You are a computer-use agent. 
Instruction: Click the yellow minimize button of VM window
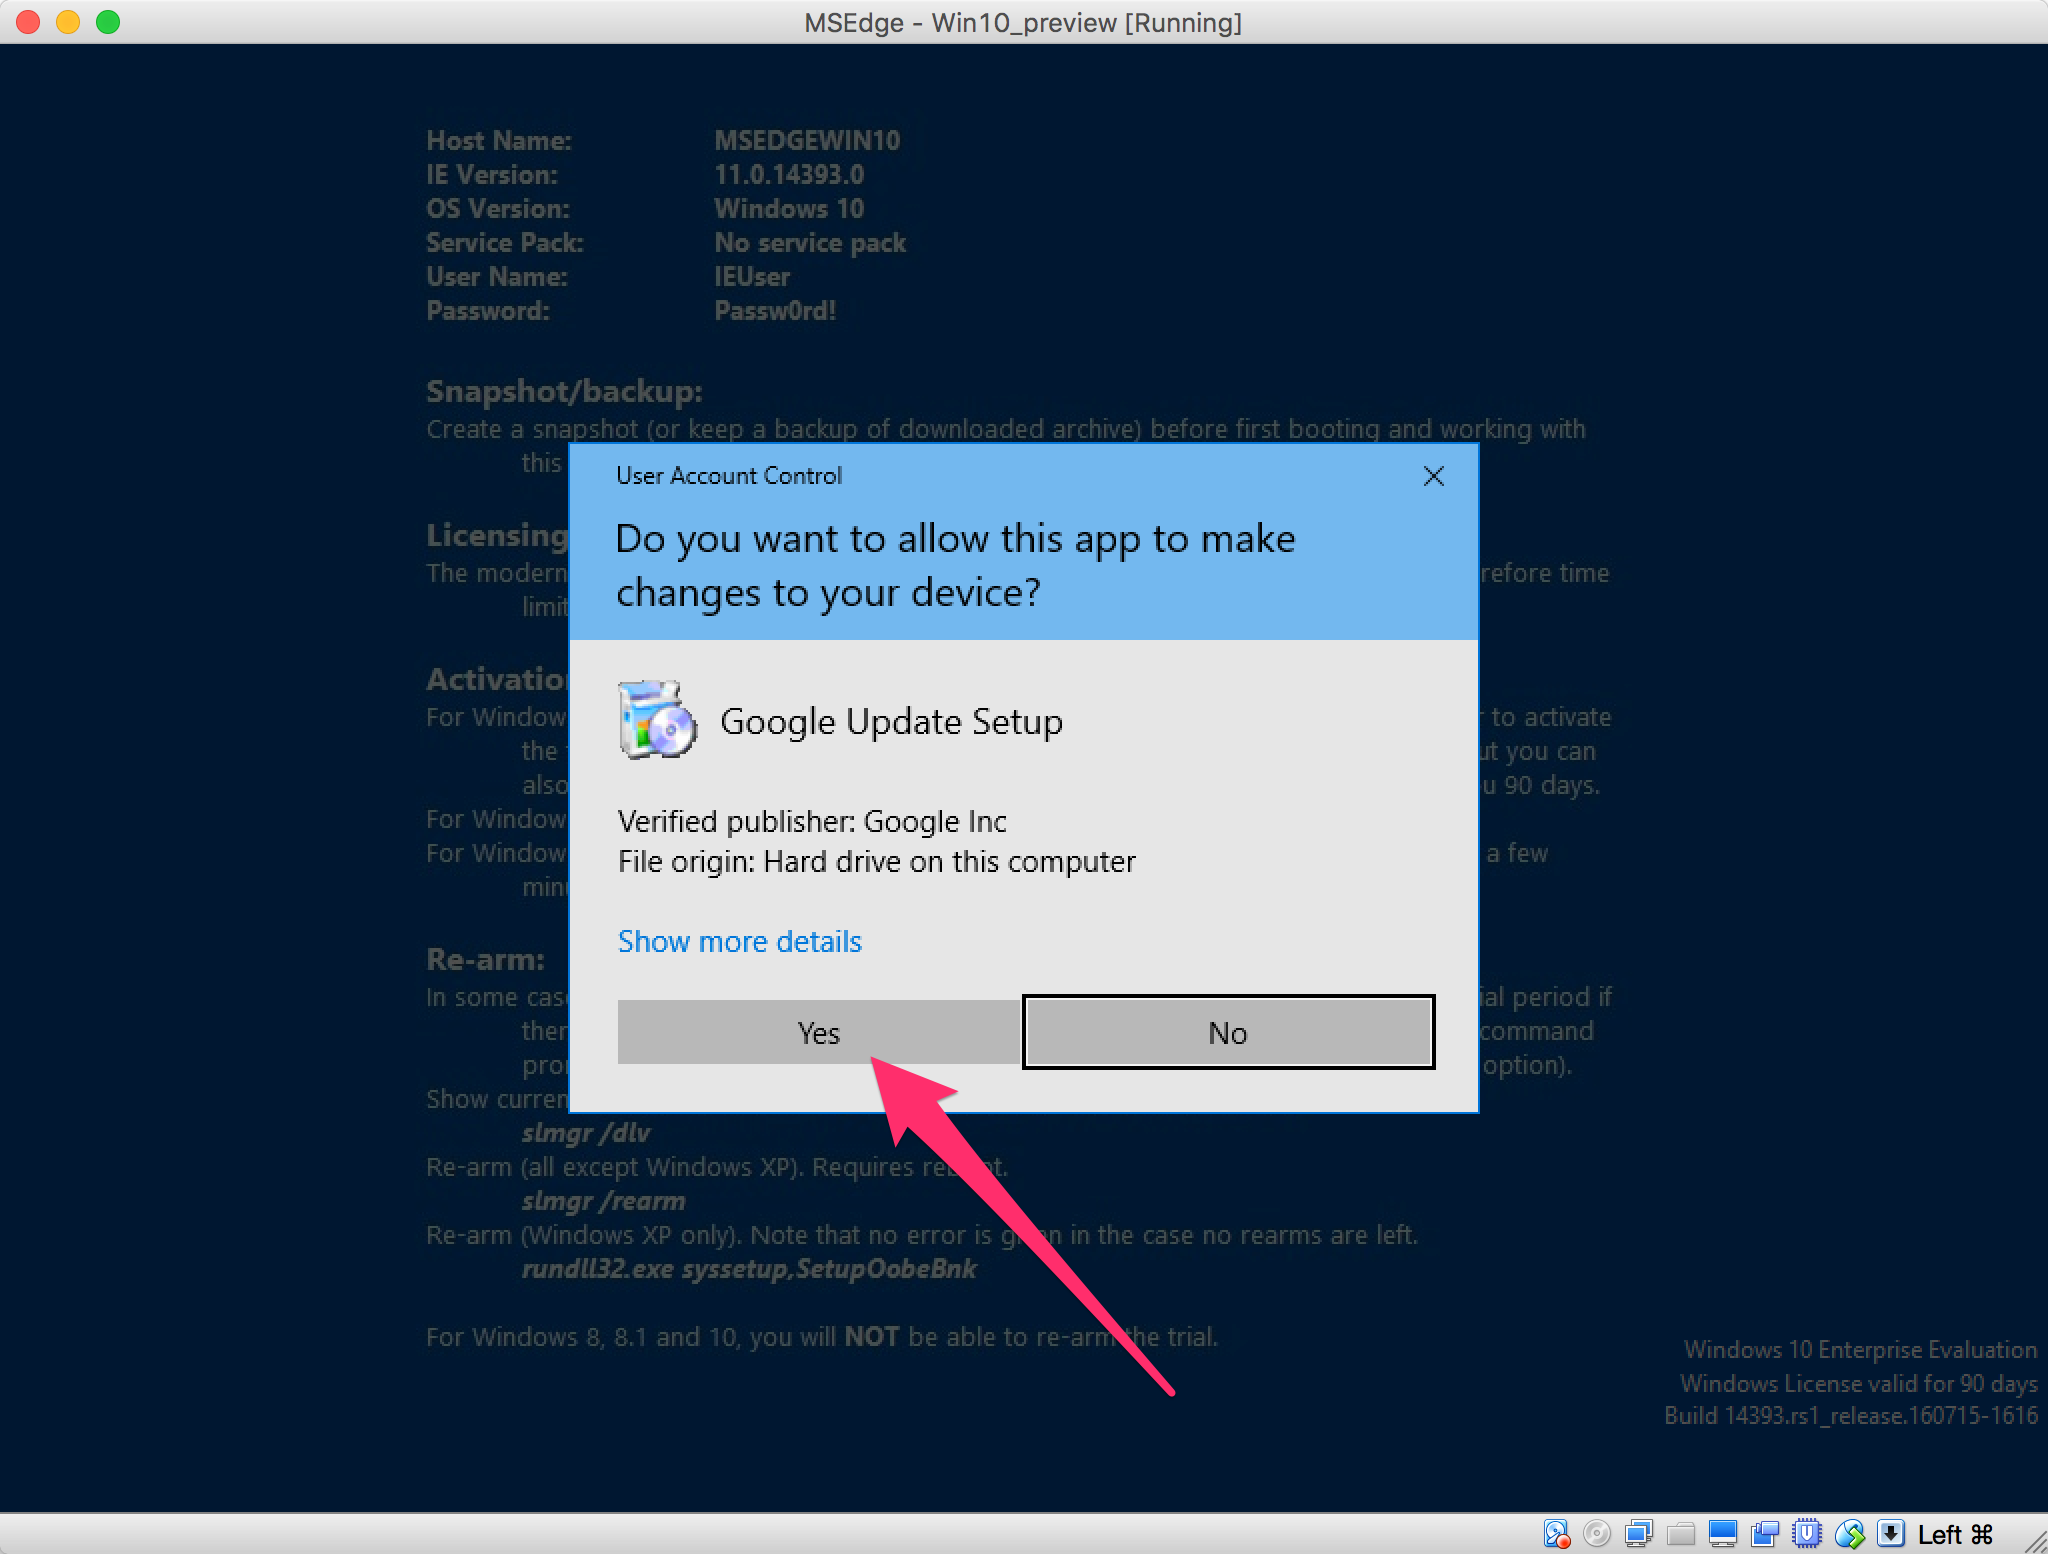point(68,22)
